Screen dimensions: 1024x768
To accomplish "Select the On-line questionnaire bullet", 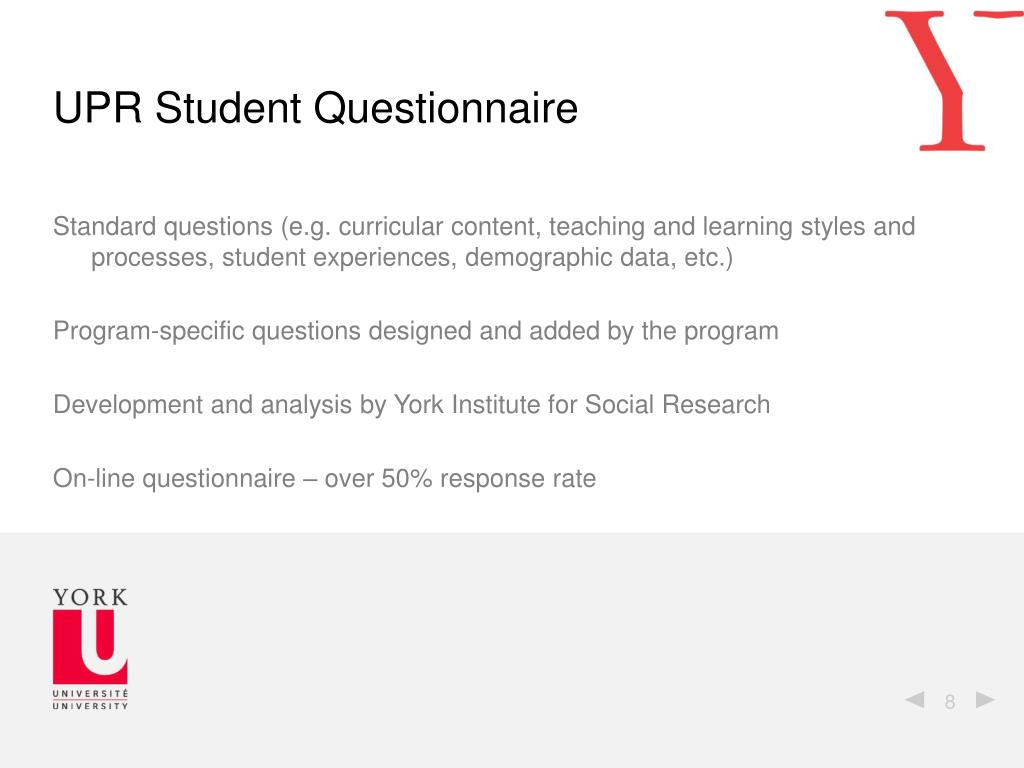I will click(x=325, y=479).
